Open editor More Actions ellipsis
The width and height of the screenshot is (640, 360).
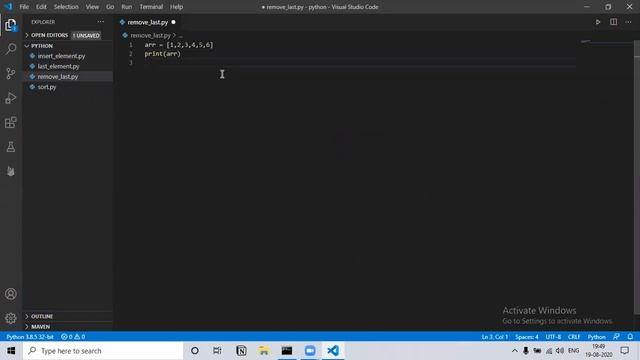point(629,22)
